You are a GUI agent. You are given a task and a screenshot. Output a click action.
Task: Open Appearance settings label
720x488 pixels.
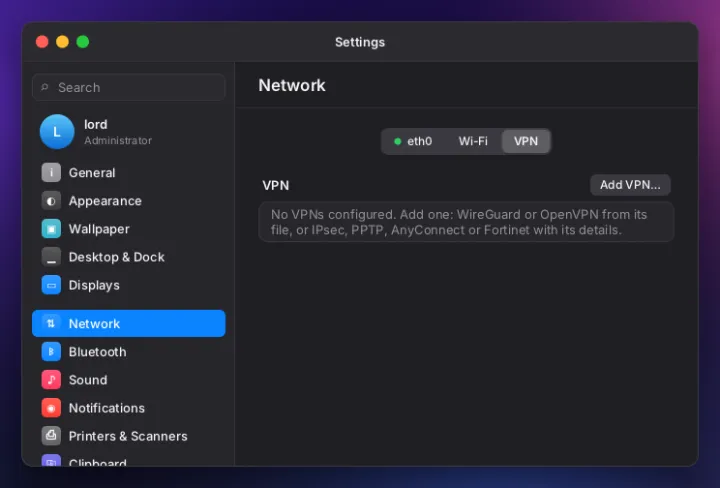tap(105, 201)
